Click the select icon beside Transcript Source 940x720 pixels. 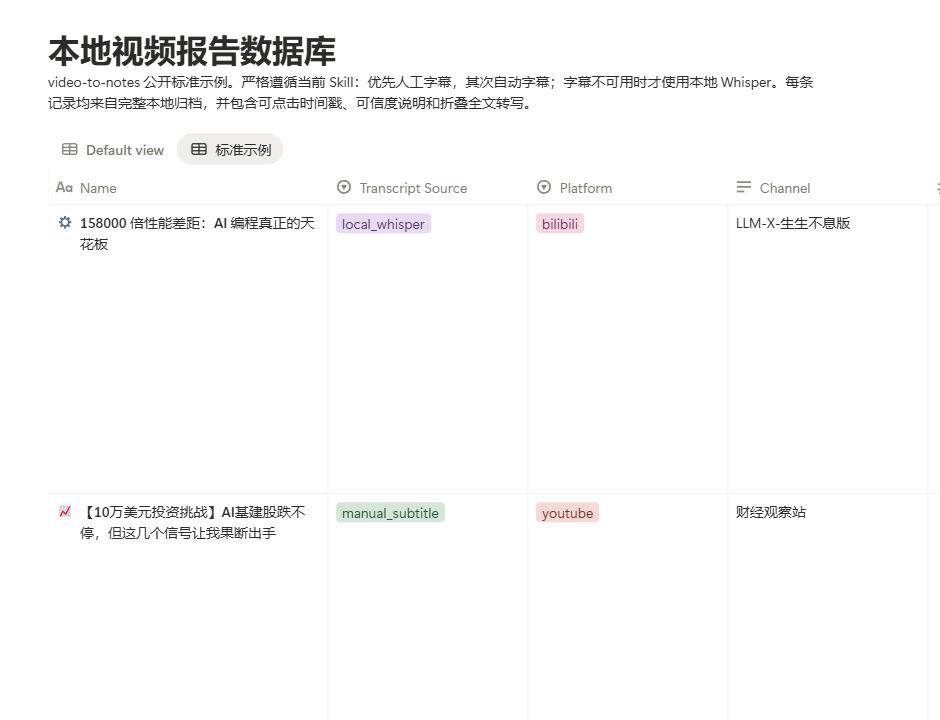coord(344,187)
